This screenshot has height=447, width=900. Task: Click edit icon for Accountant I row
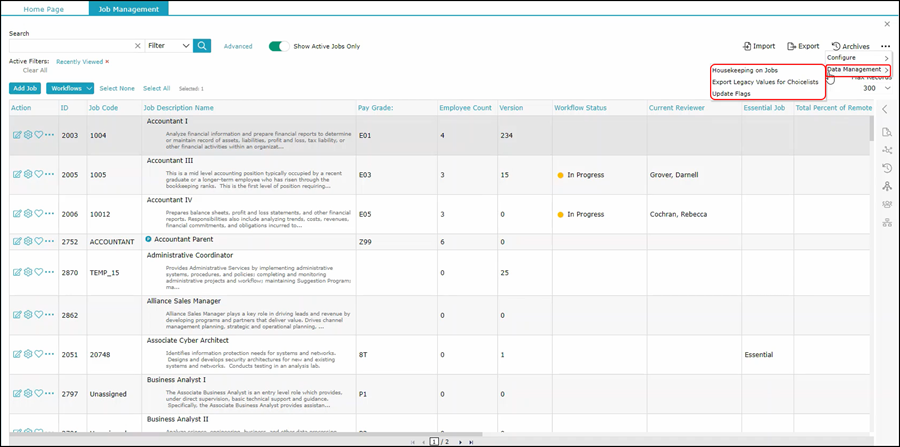pyautogui.click(x=17, y=134)
